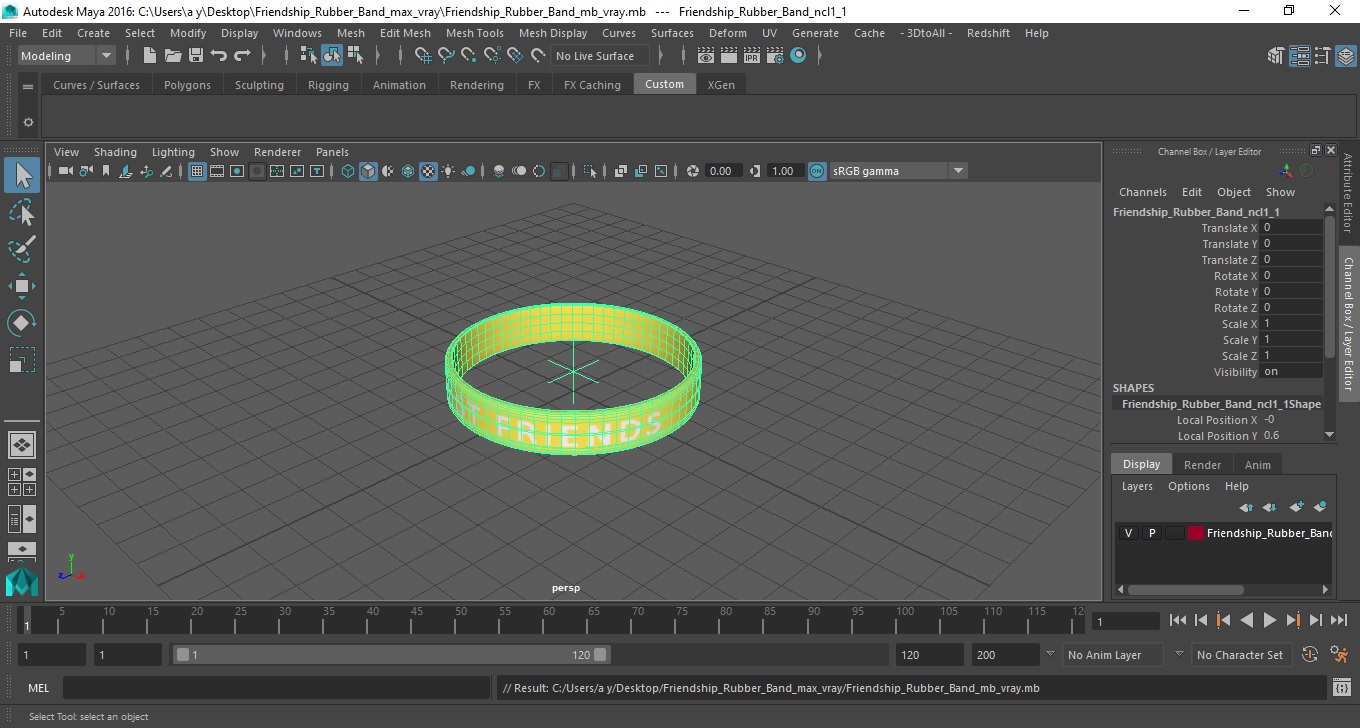The width and height of the screenshot is (1360, 728).
Task: Open the shelf tabs menu icon
Action: [28, 86]
